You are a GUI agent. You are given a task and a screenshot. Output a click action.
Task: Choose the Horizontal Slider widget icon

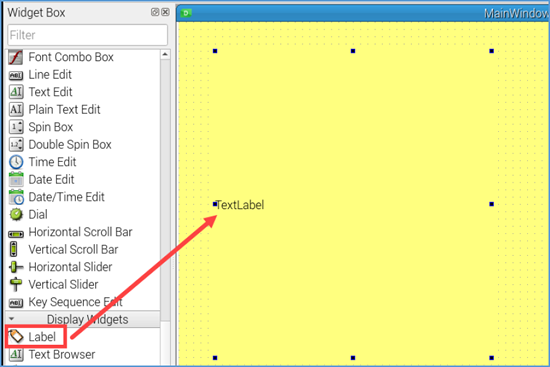(x=16, y=267)
